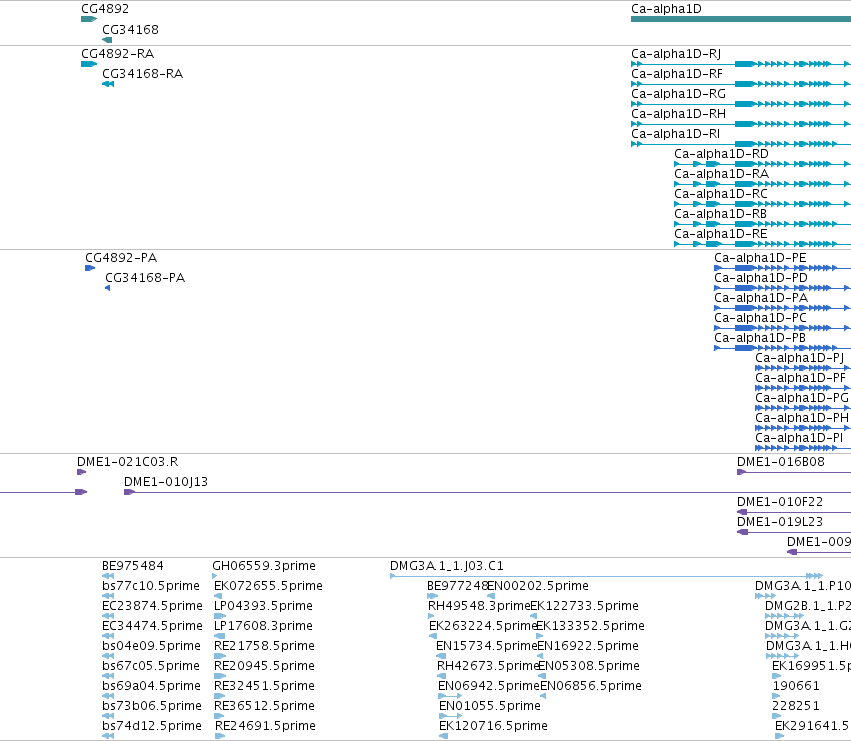Click the bs67c05.5prime EST label
This screenshot has height=741, width=851.
point(151,667)
